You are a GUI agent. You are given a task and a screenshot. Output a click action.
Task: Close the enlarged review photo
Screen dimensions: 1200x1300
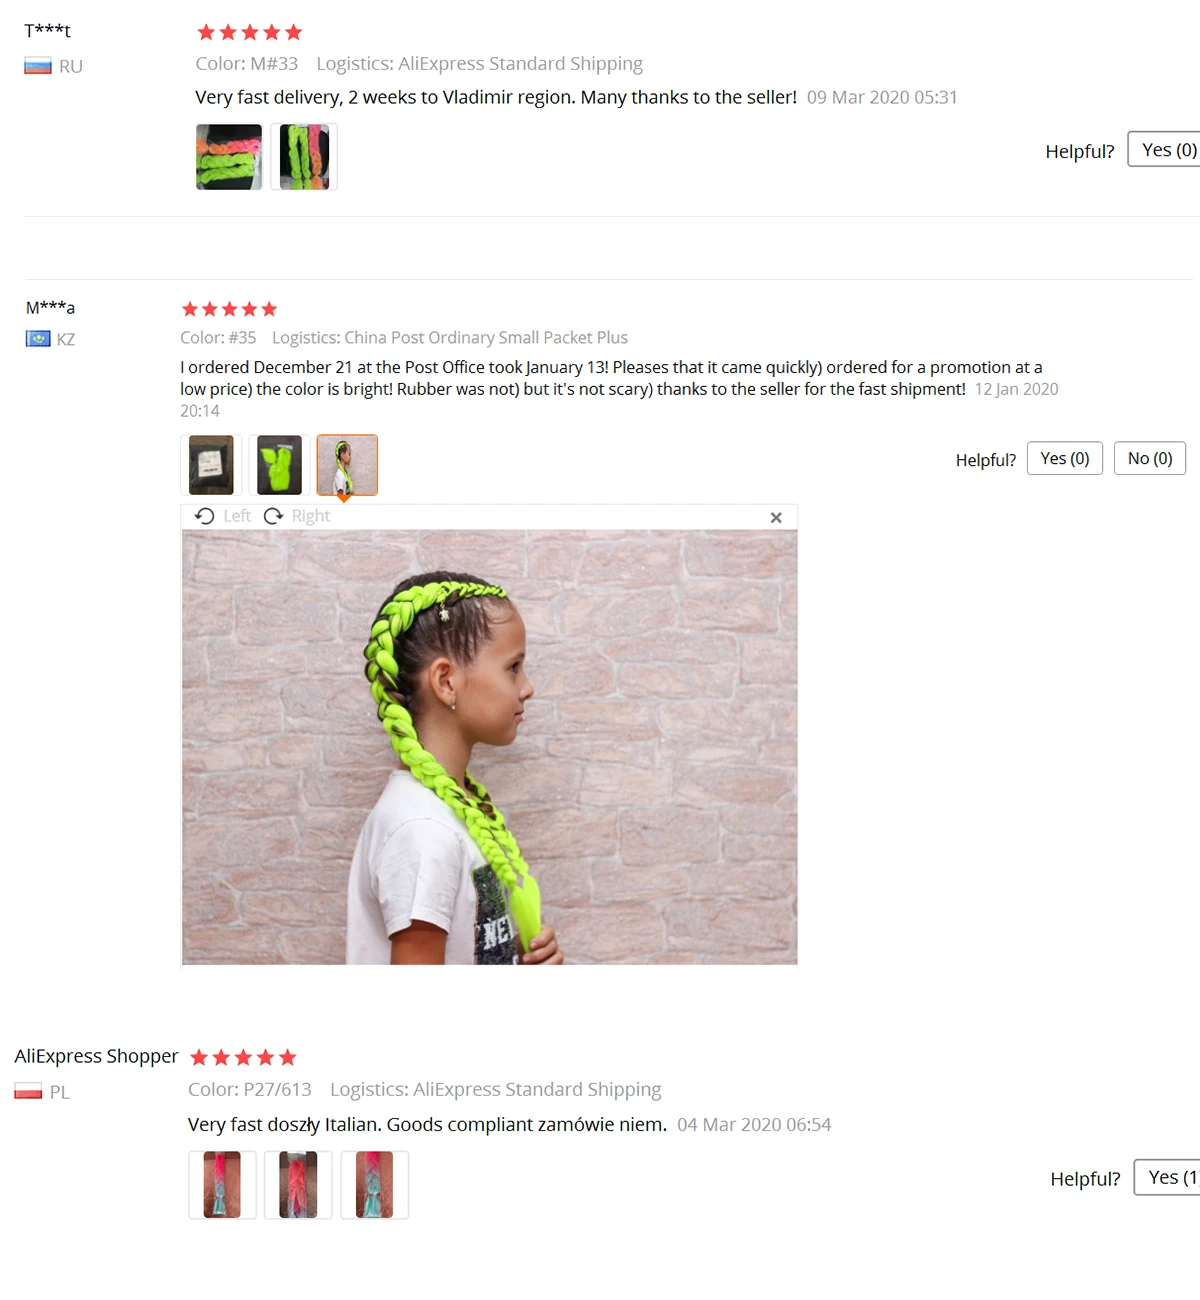click(x=776, y=517)
